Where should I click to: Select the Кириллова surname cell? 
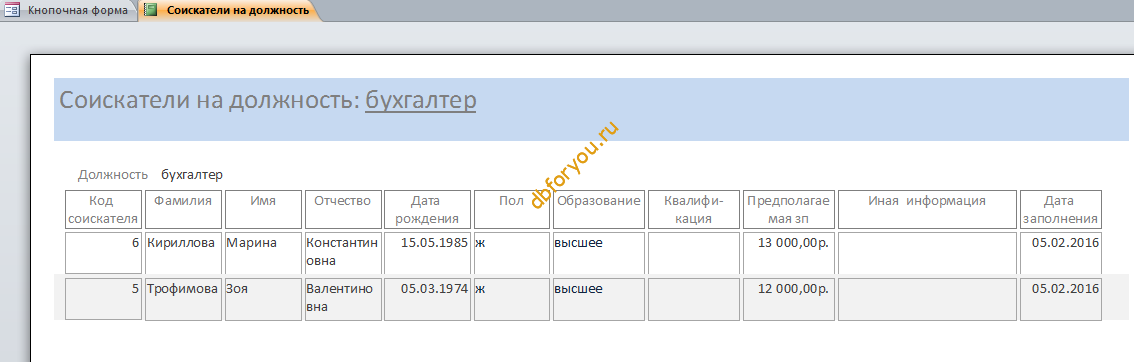(183, 253)
